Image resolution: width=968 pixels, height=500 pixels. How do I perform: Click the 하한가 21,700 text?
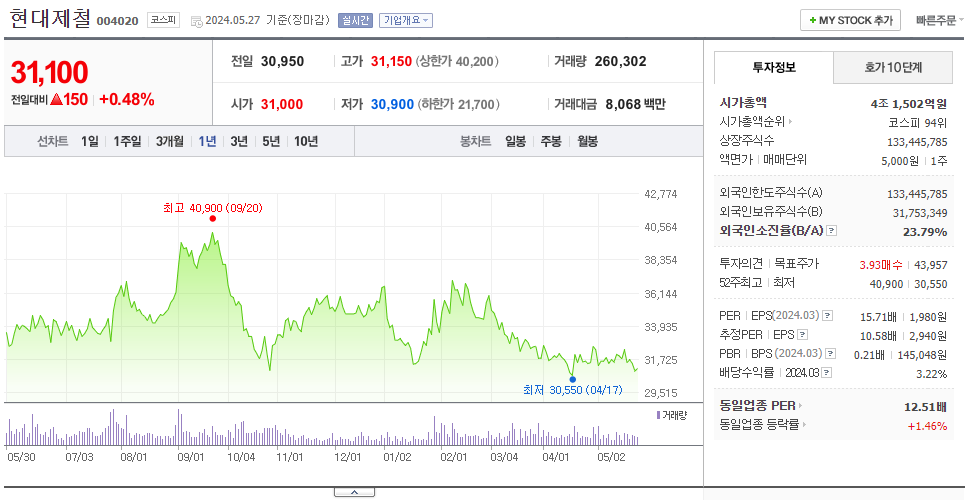pos(458,104)
